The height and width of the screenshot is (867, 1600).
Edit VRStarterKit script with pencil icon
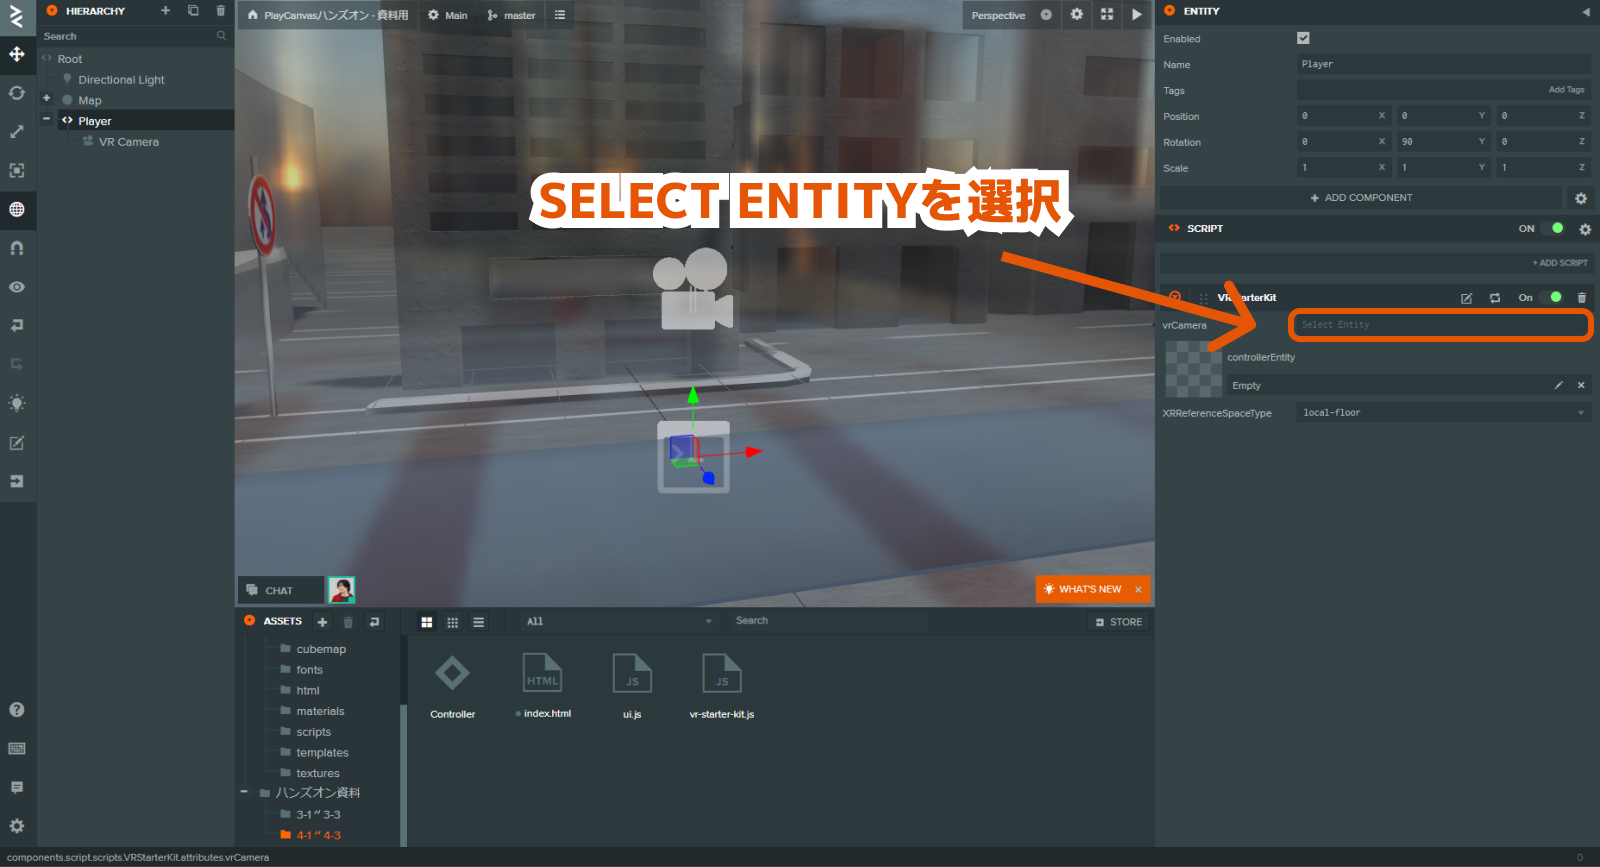click(x=1466, y=298)
